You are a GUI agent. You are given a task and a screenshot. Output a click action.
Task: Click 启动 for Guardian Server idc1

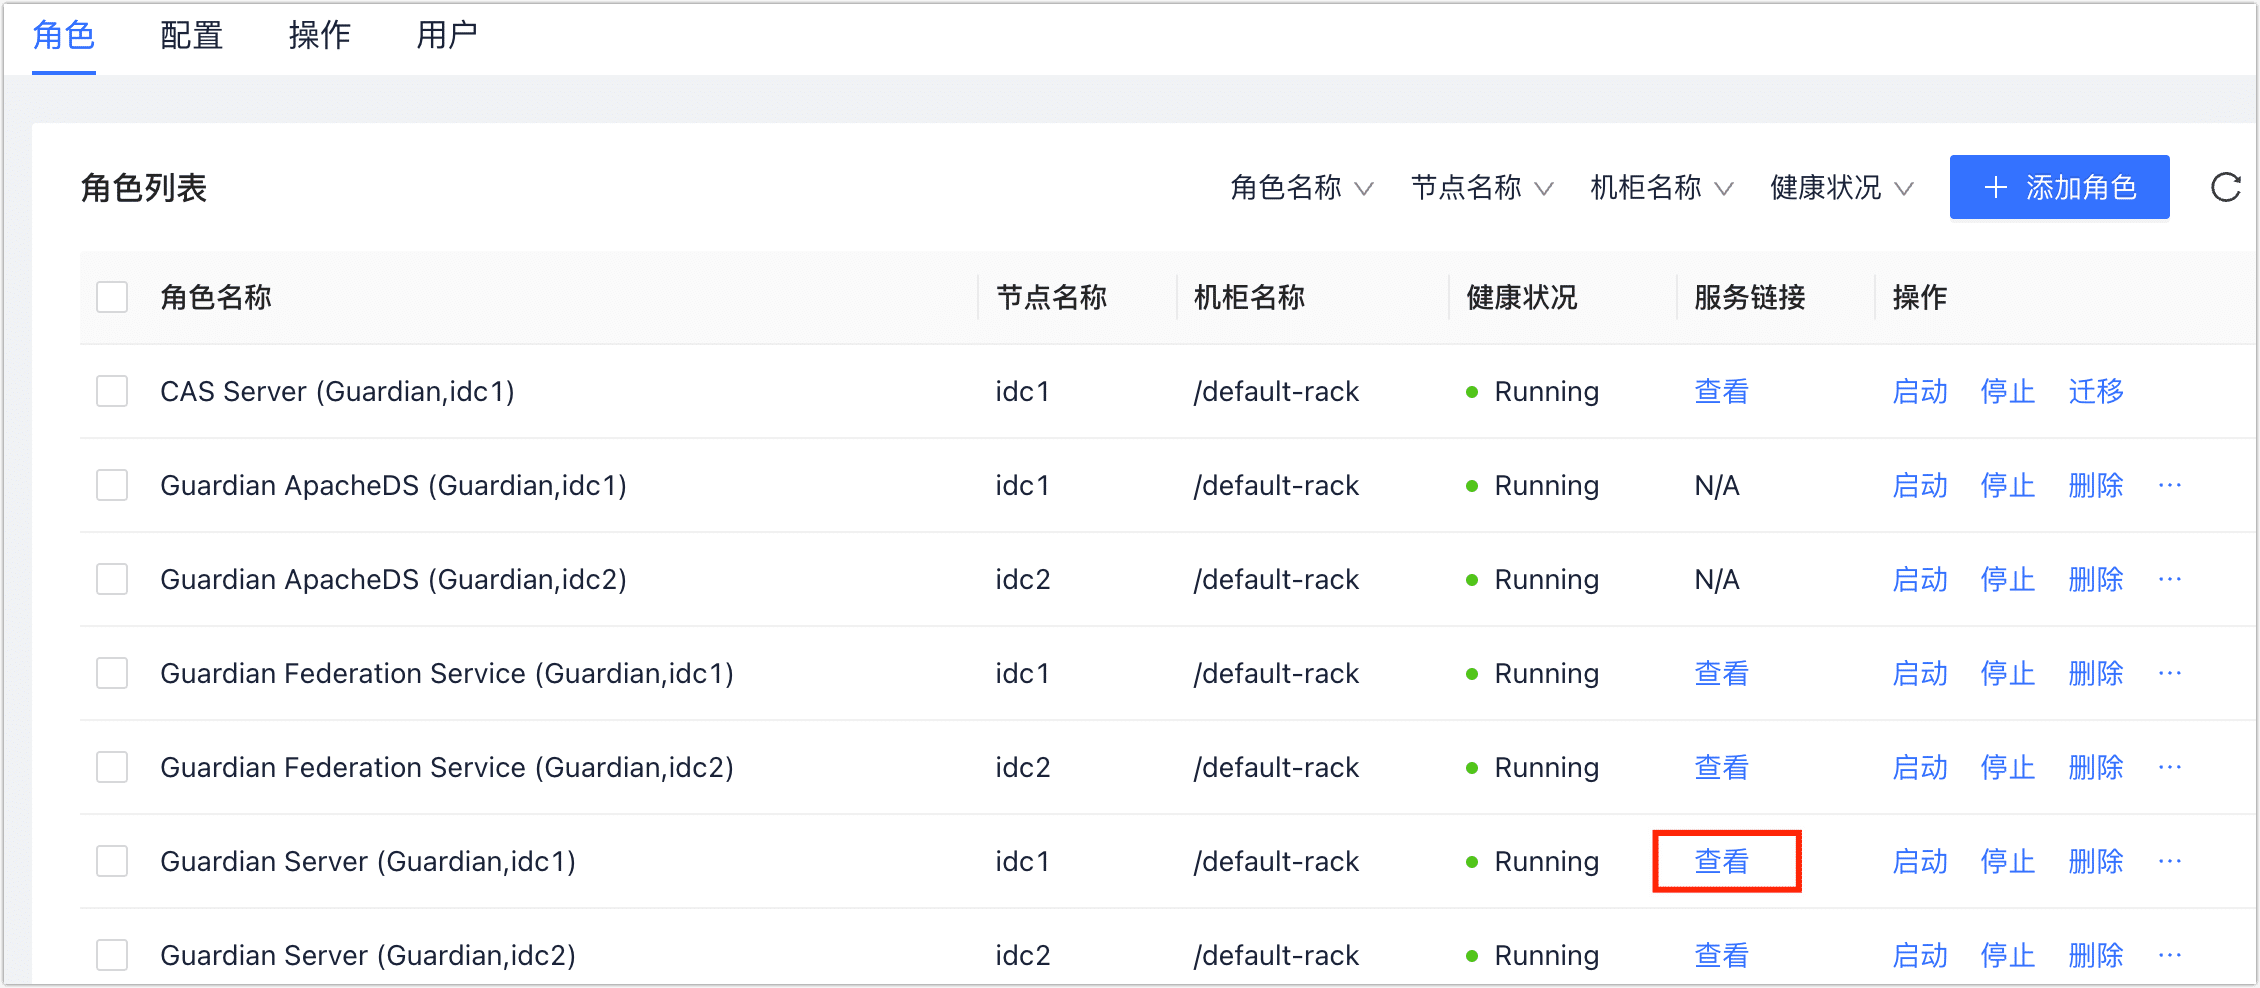[1921, 861]
